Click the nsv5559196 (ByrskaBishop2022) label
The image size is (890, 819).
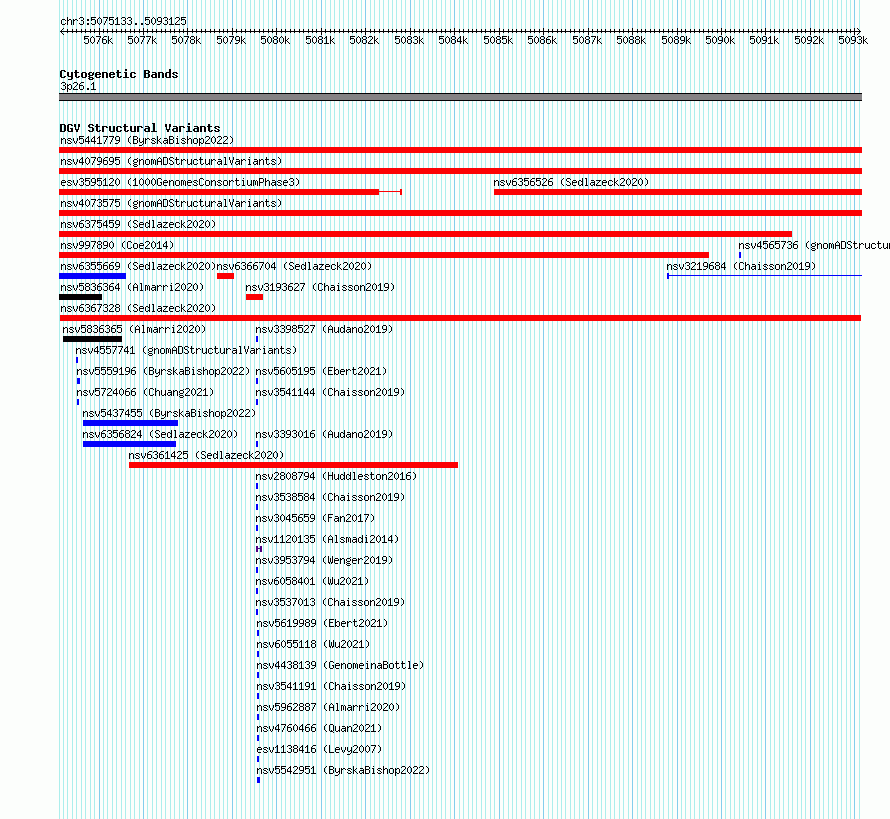click(163, 371)
